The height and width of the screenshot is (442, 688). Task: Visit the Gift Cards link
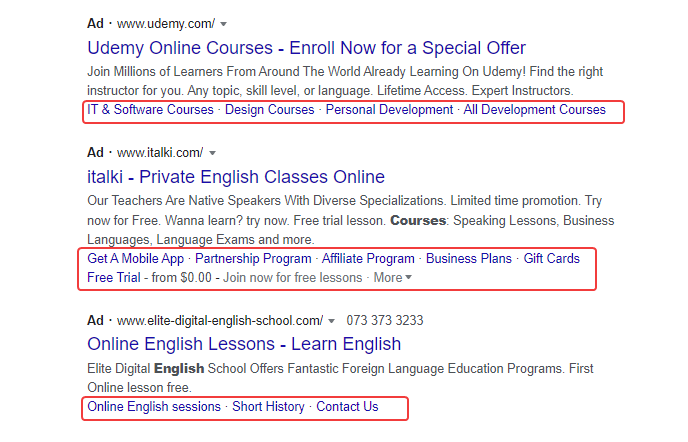point(552,259)
